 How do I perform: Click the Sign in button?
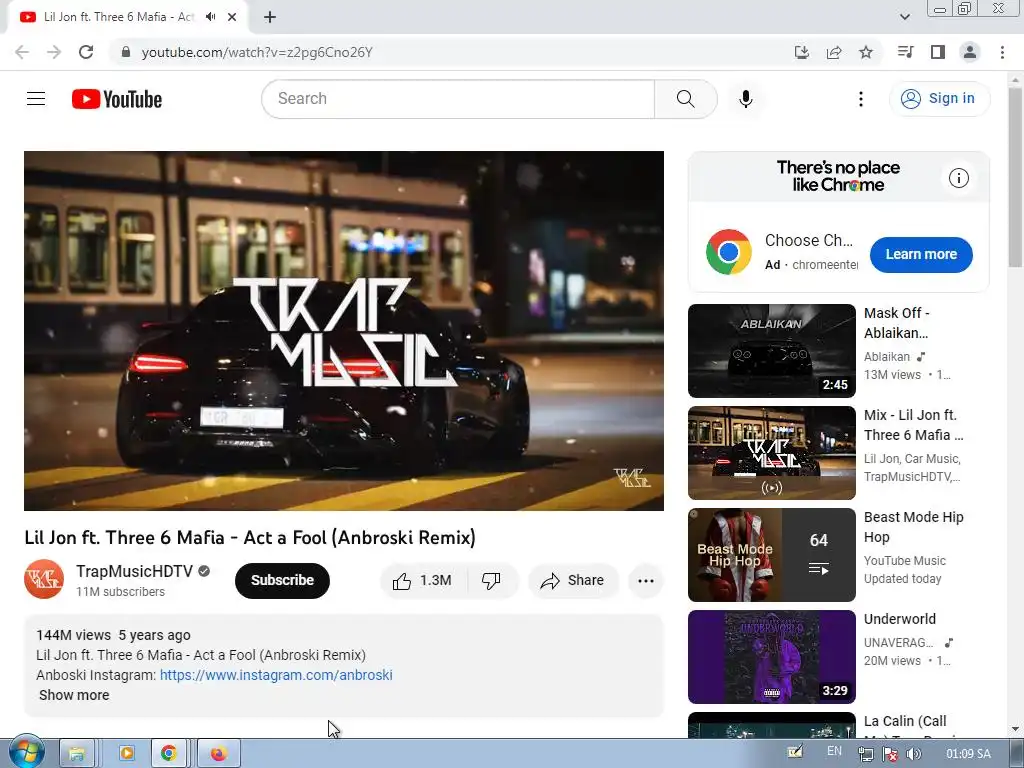939,99
